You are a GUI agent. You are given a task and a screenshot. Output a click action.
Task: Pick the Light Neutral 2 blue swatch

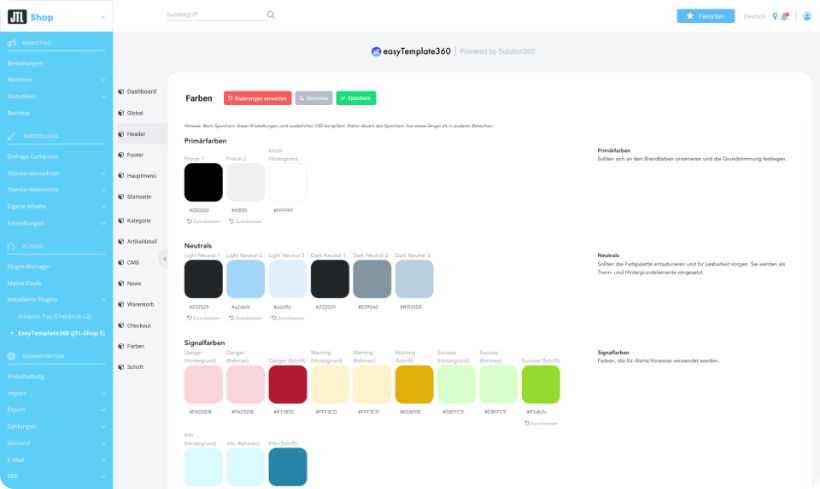[245, 279]
